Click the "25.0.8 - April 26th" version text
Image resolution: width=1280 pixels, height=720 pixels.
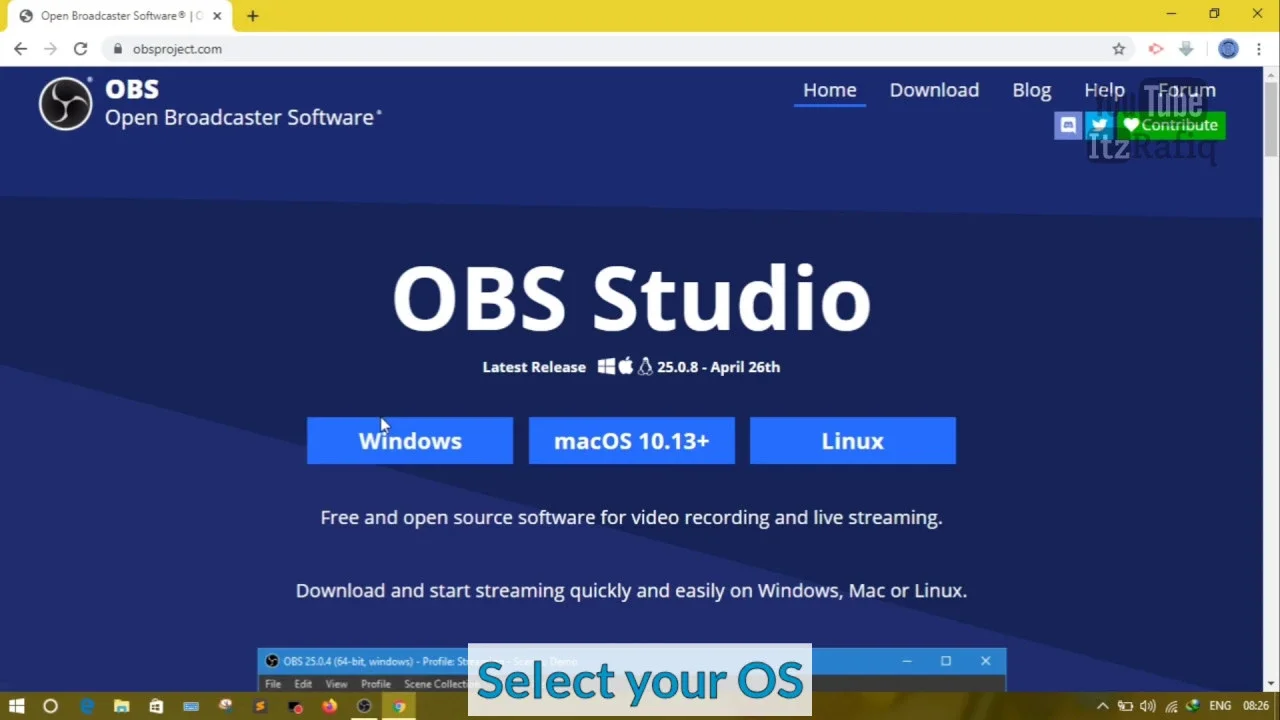point(718,367)
